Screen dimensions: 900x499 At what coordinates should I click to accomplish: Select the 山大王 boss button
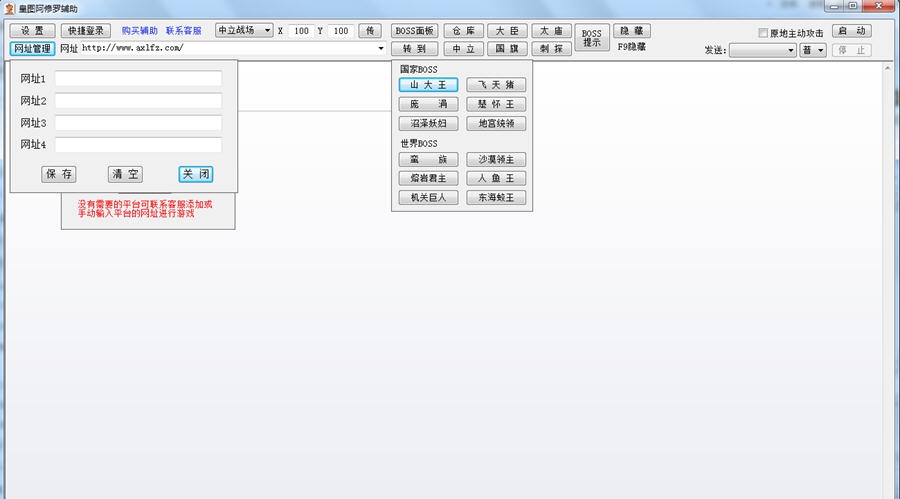[428, 85]
